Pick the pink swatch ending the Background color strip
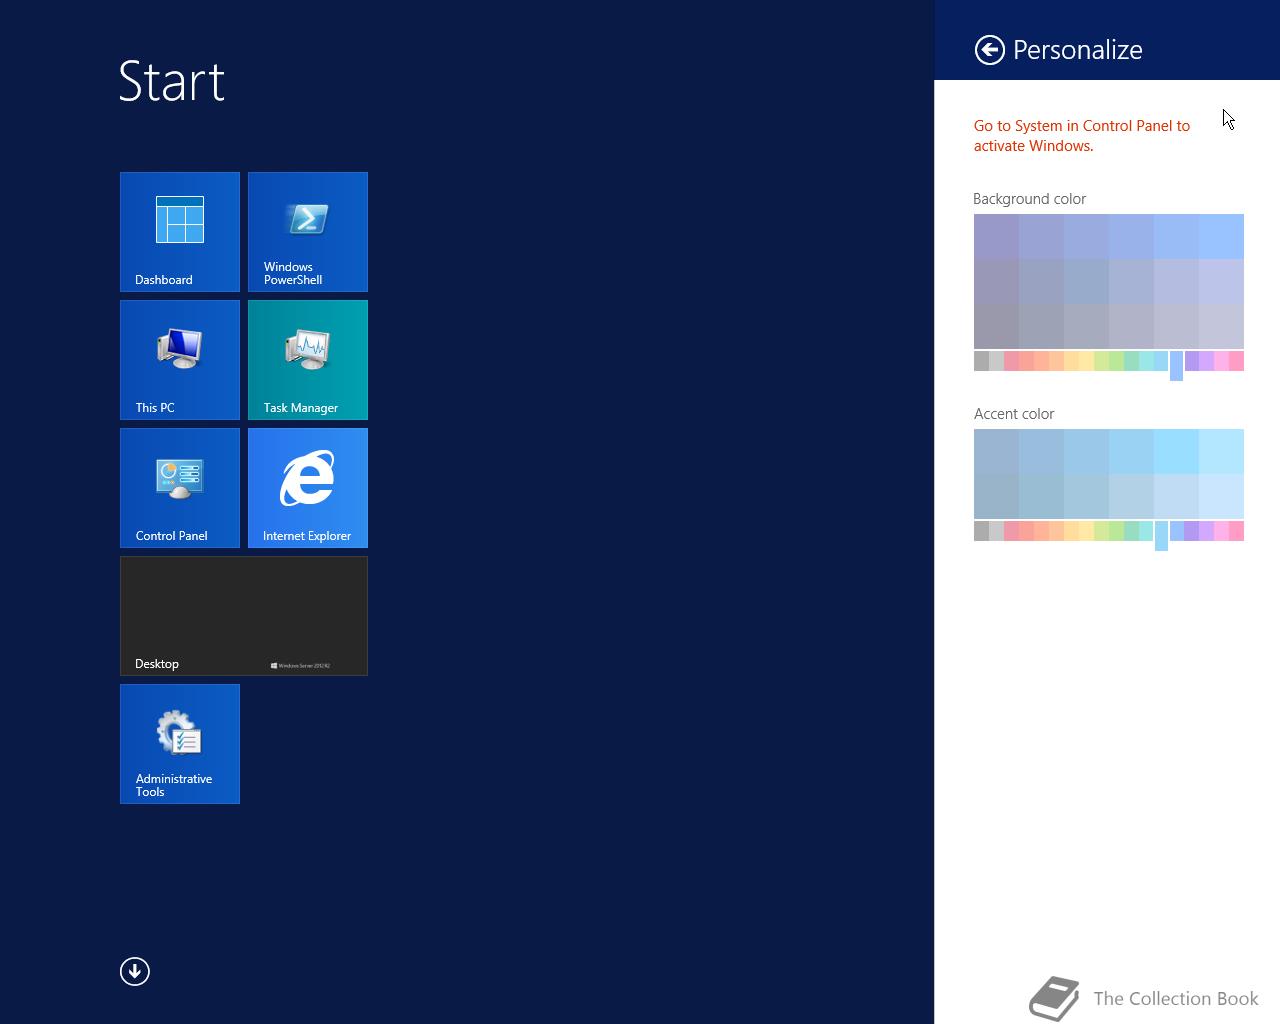The image size is (1280, 1024). coord(1236,361)
